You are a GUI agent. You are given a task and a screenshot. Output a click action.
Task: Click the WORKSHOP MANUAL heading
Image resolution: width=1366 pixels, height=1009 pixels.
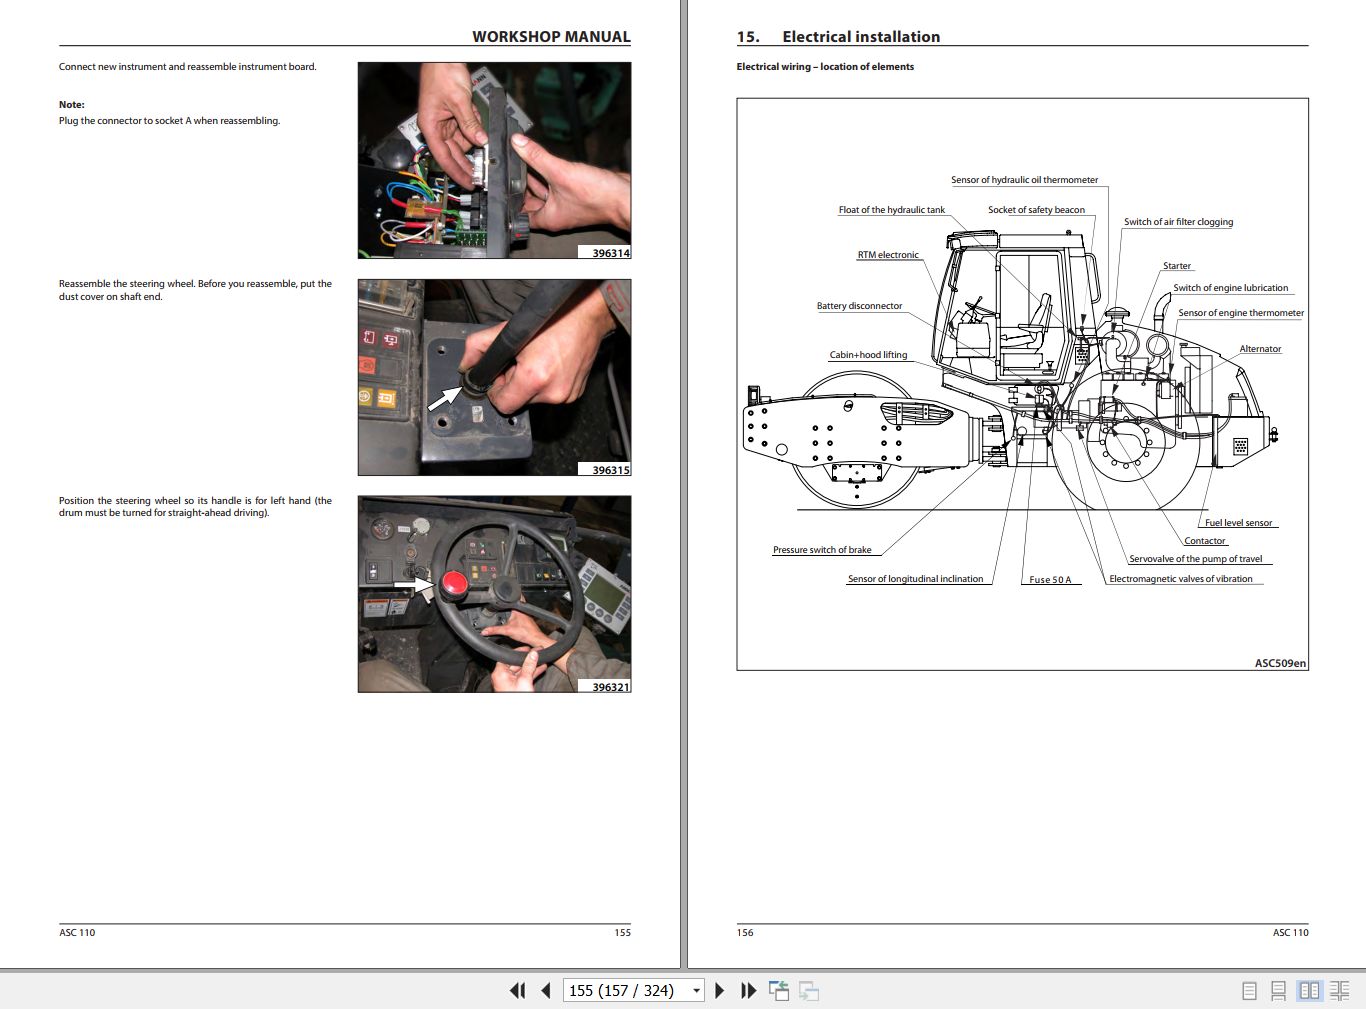551,36
